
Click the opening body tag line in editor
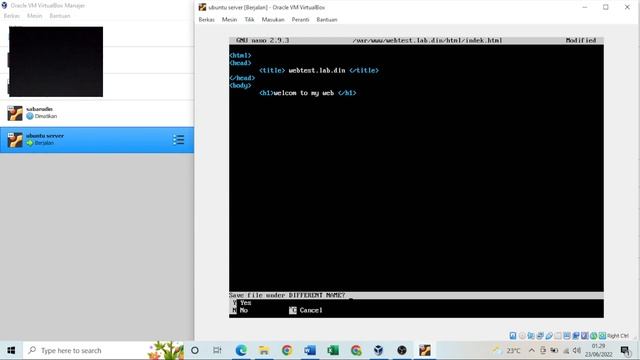point(240,85)
